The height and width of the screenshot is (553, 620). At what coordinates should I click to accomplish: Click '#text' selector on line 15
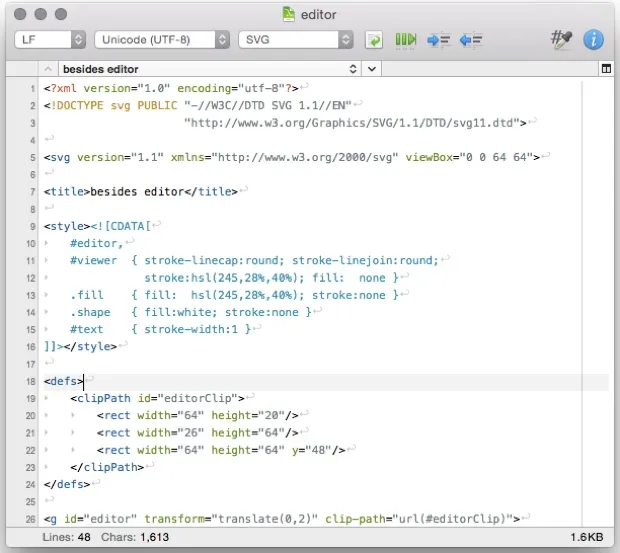(87, 329)
